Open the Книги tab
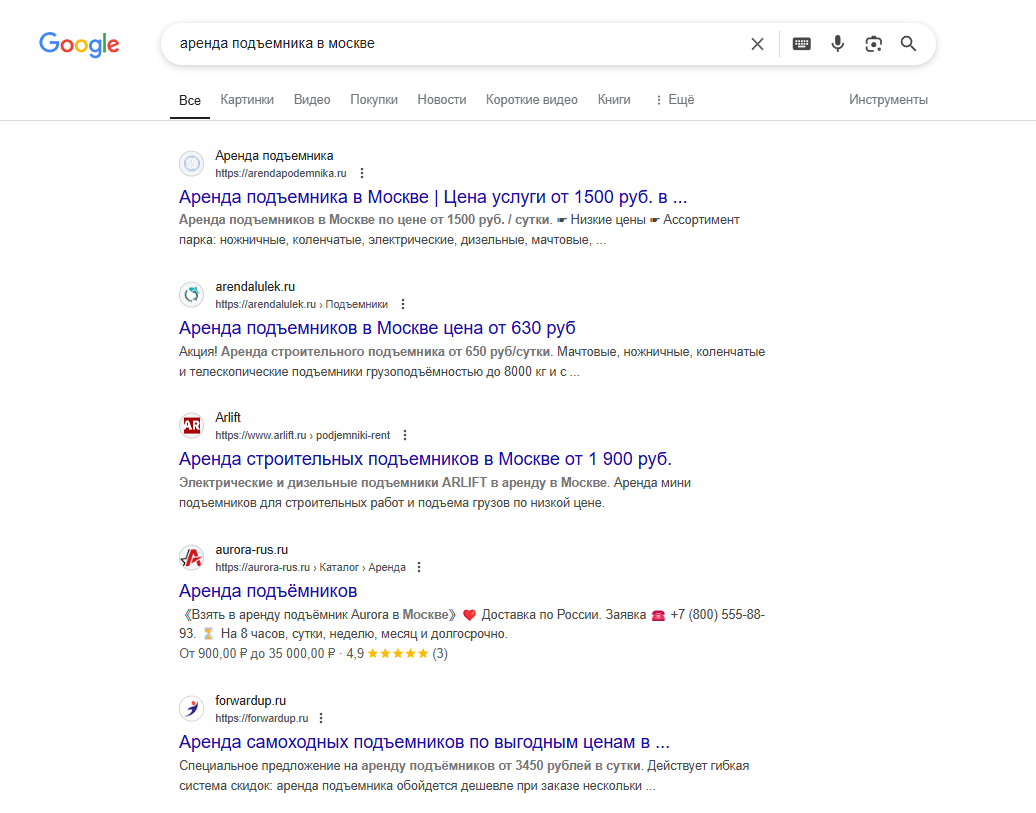Viewport: 1036px width, 813px height. (614, 100)
